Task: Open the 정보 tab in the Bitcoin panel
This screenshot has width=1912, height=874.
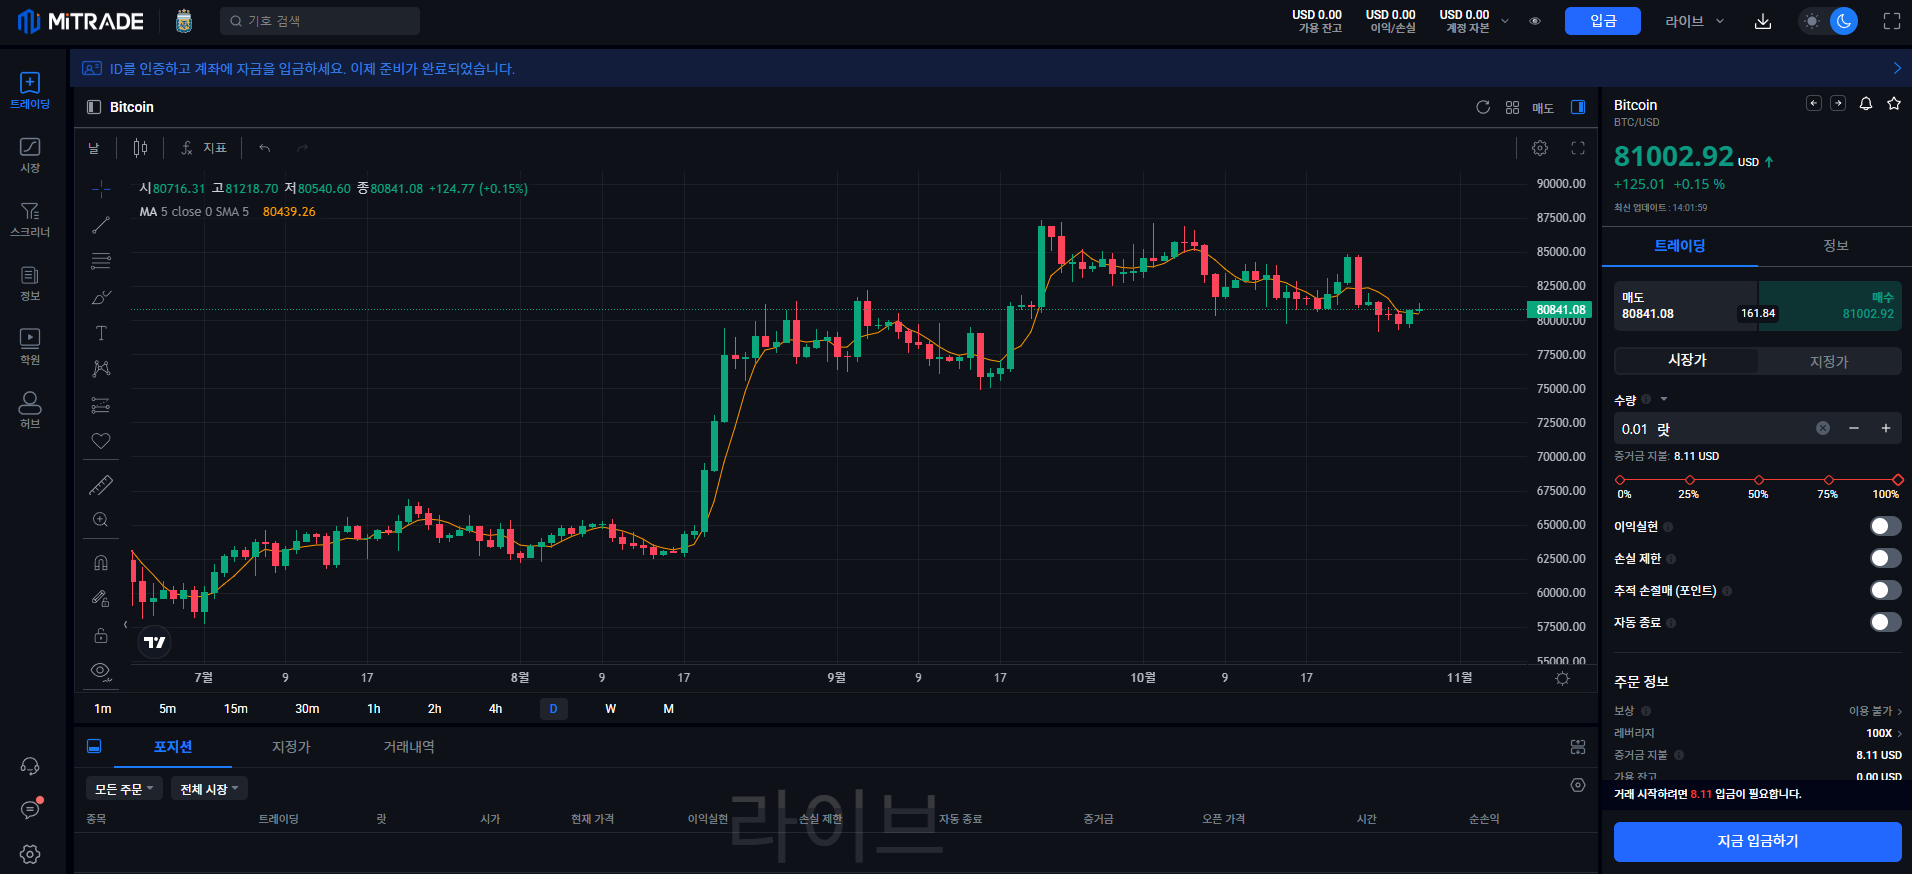Action: (1835, 246)
